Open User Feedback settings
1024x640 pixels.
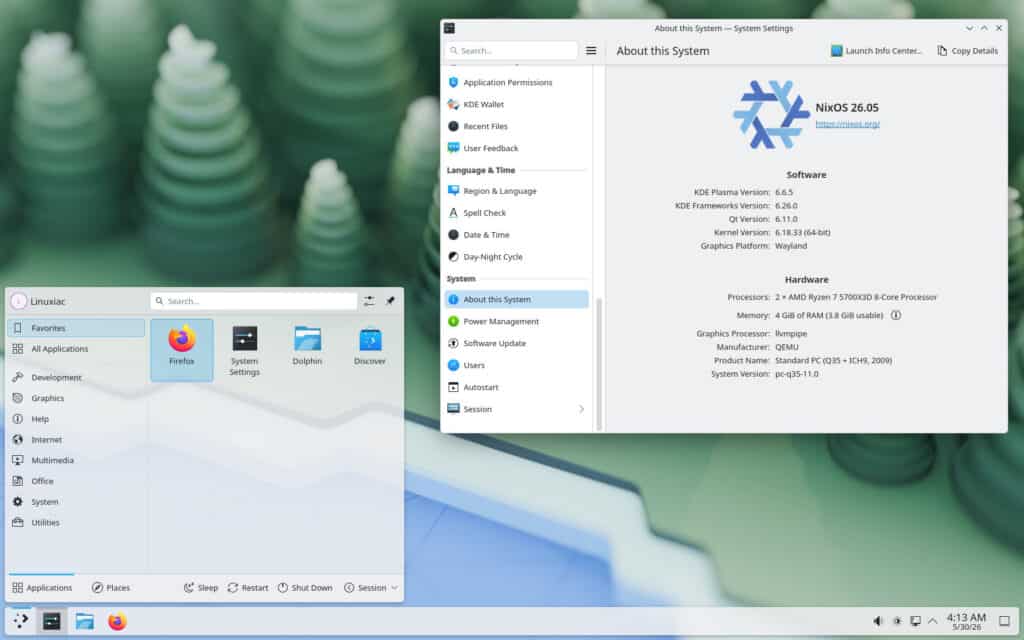click(x=516, y=148)
